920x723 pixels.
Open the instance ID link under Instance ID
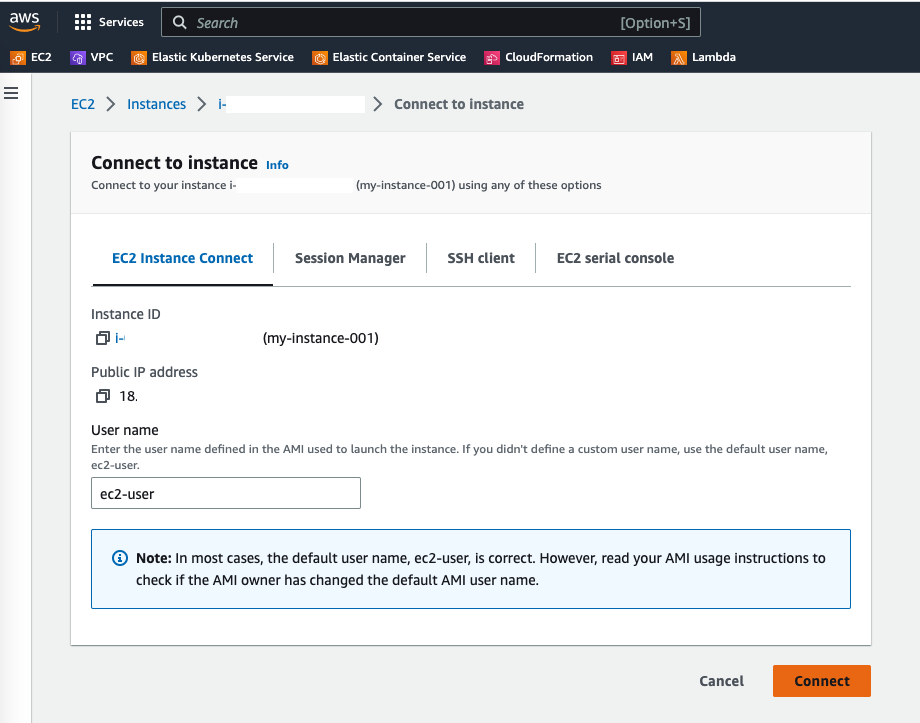(120, 338)
